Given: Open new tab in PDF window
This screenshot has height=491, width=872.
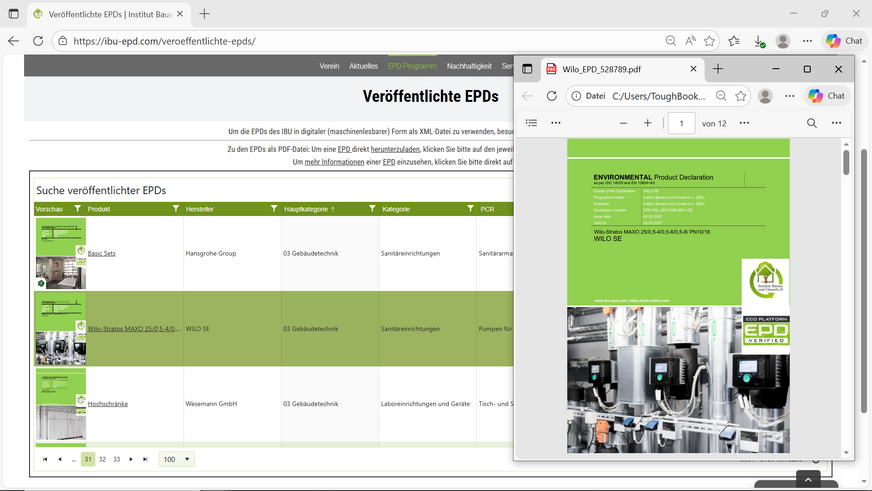Looking at the screenshot, I should (x=718, y=69).
